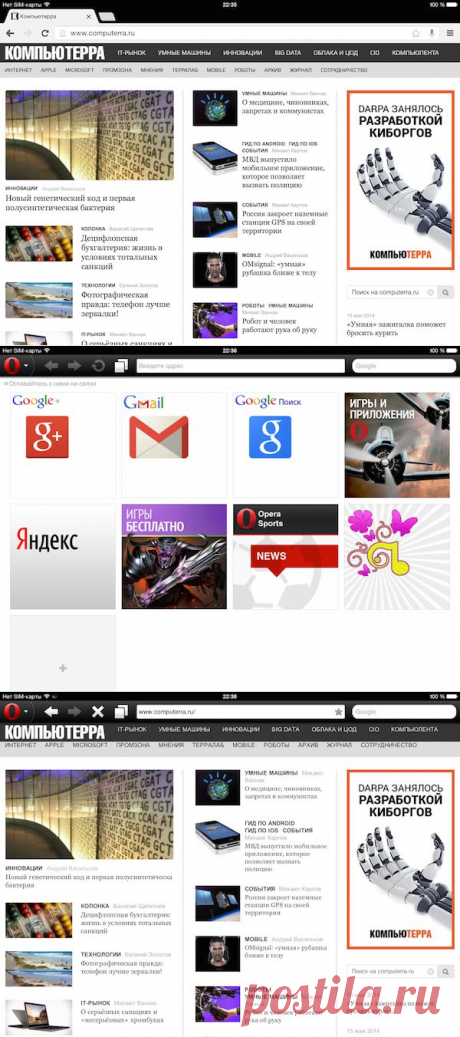Stop loading with Opera's X button
The width and height of the screenshot is (460, 1037).
pyautogui.click(x=98, y=712)
